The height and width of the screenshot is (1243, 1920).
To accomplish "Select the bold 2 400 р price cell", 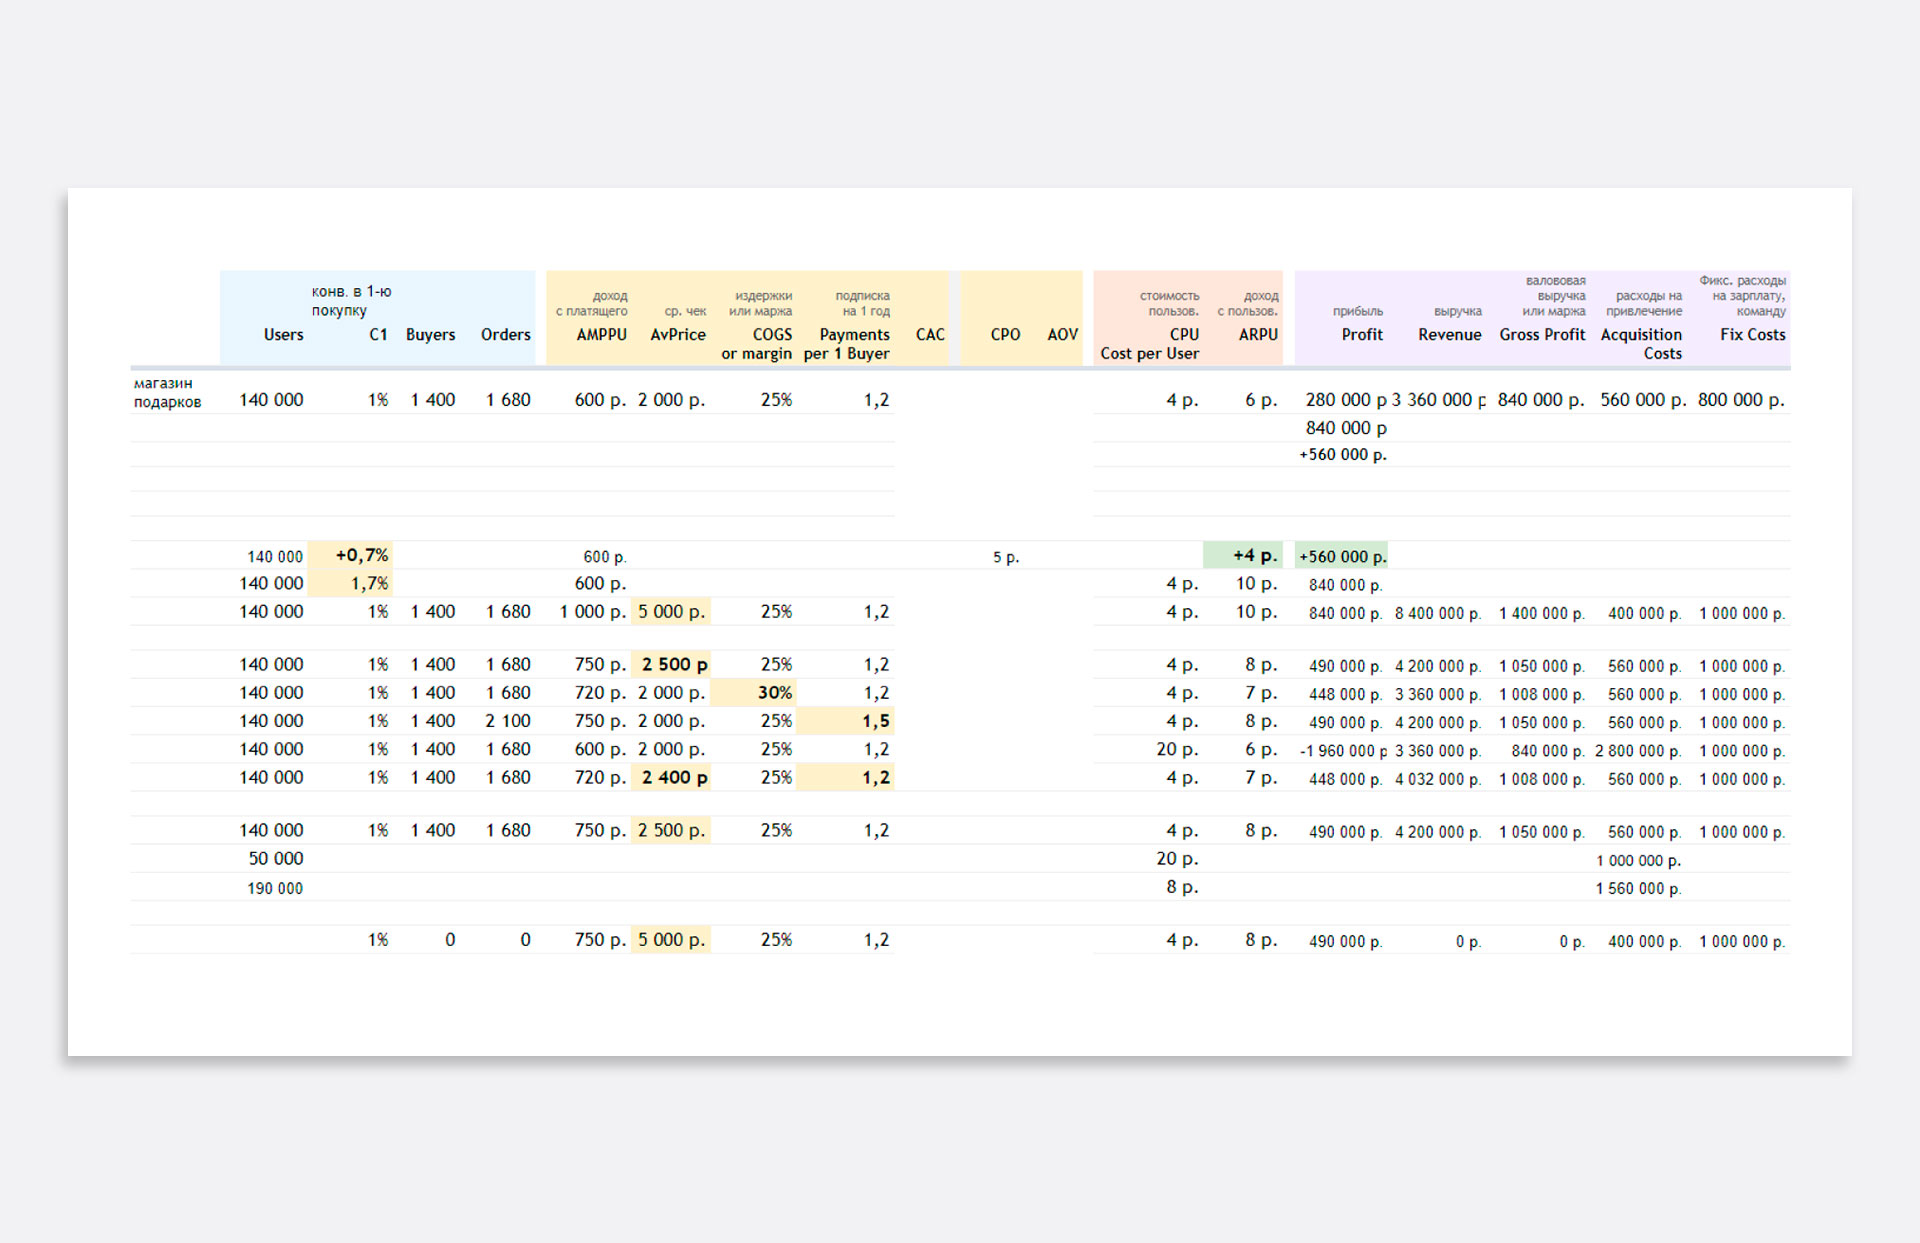I will [x=674, y=777].
